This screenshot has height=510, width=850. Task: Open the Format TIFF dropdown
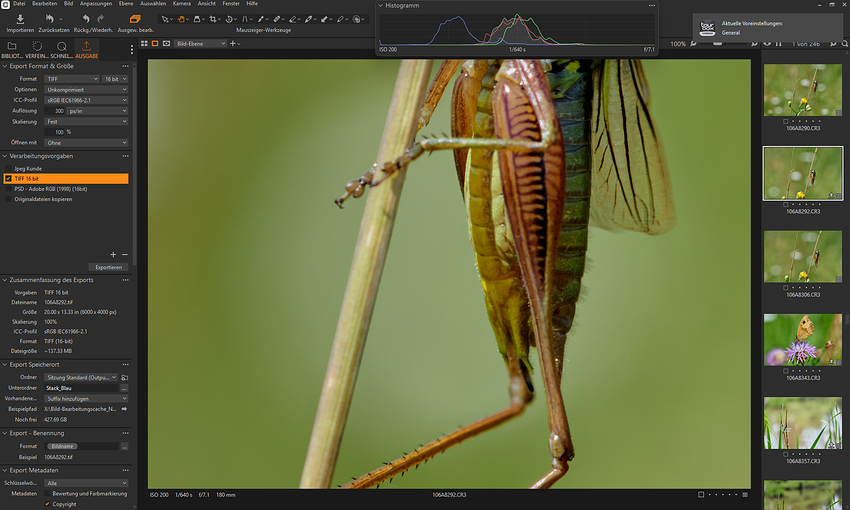[72, 79]
